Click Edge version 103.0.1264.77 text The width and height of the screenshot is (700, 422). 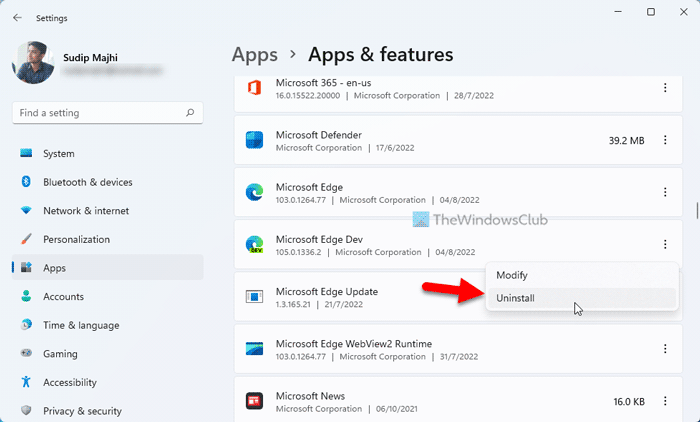[301, 200]
